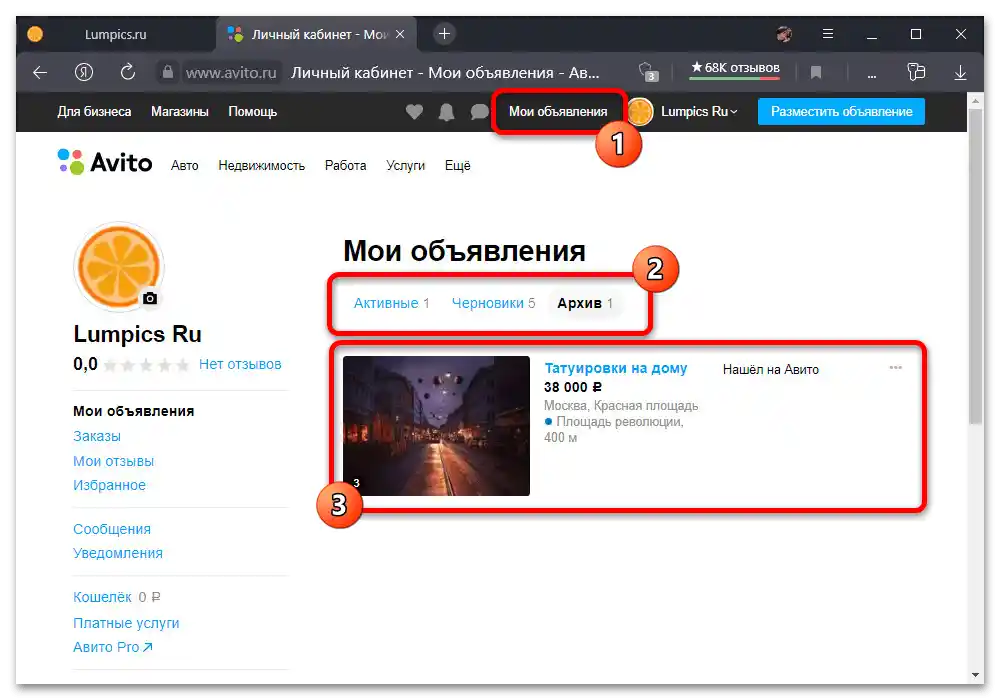Click the scrollbar down arrow
1000x700 pixels.
[x=975, y=674]
